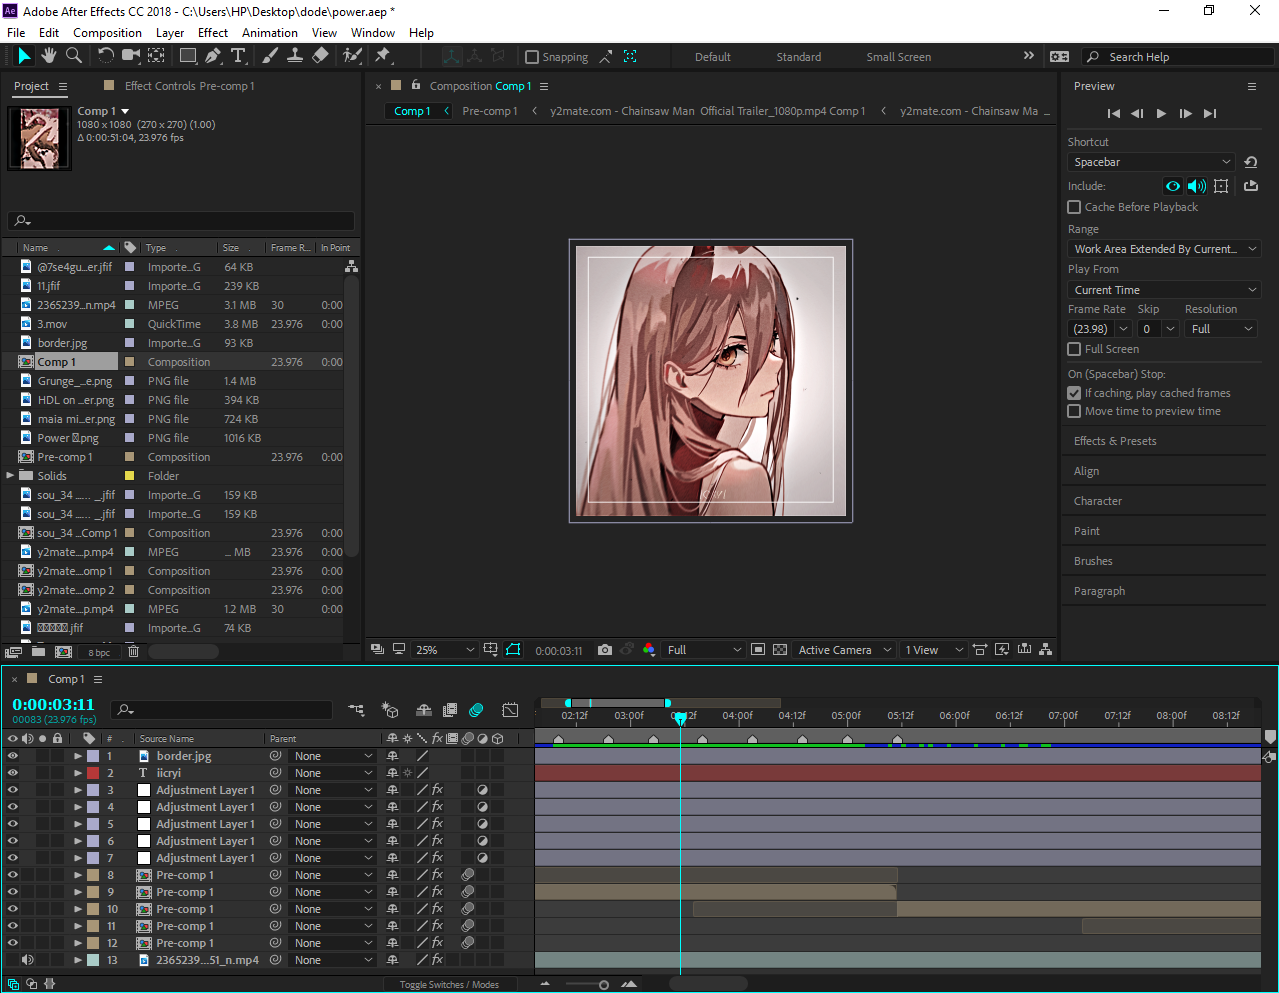This screenshot has height=993, width=1279.
Task: Open the Spacebar shortcut dropdown
Action: (x=1153, y=162)
